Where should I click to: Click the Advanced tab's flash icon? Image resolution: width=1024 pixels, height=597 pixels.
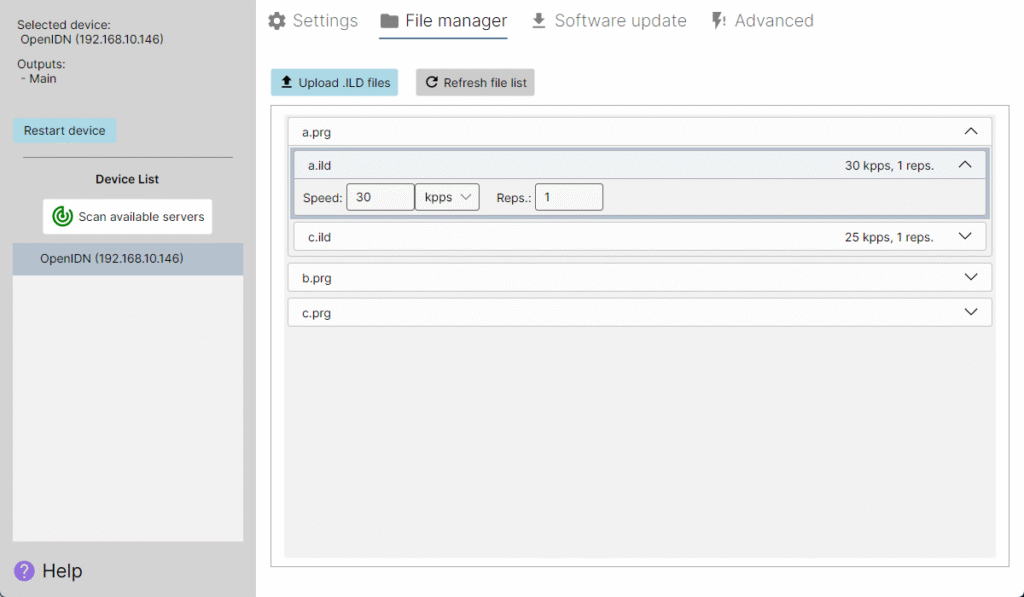pyautogui.click(x=716, y=20)
